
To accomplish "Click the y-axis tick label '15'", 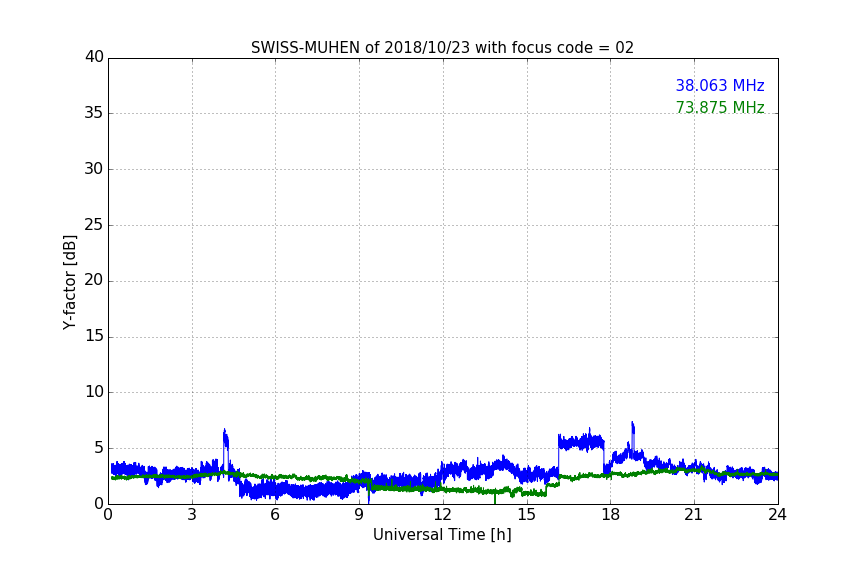I will pyautogui.click(x=94, y=336).
